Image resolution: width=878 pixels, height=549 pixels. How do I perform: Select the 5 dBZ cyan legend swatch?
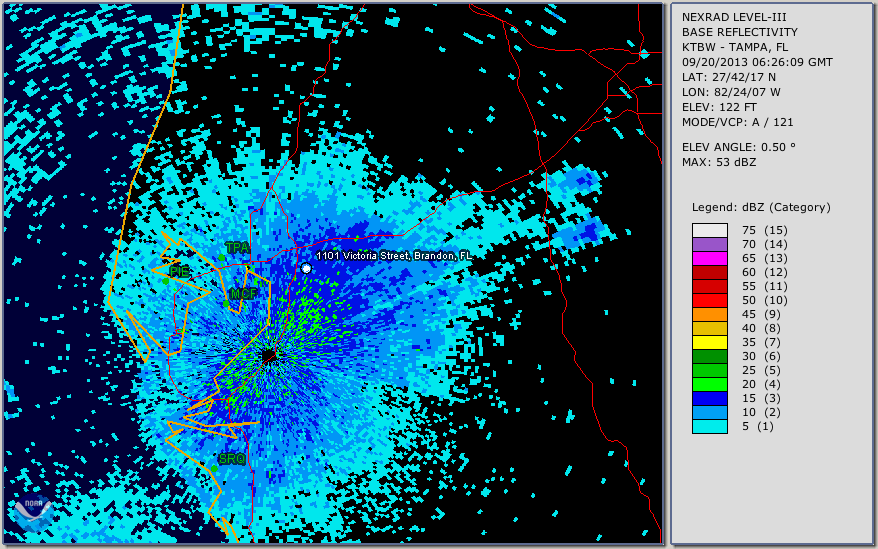click(710, 426)
